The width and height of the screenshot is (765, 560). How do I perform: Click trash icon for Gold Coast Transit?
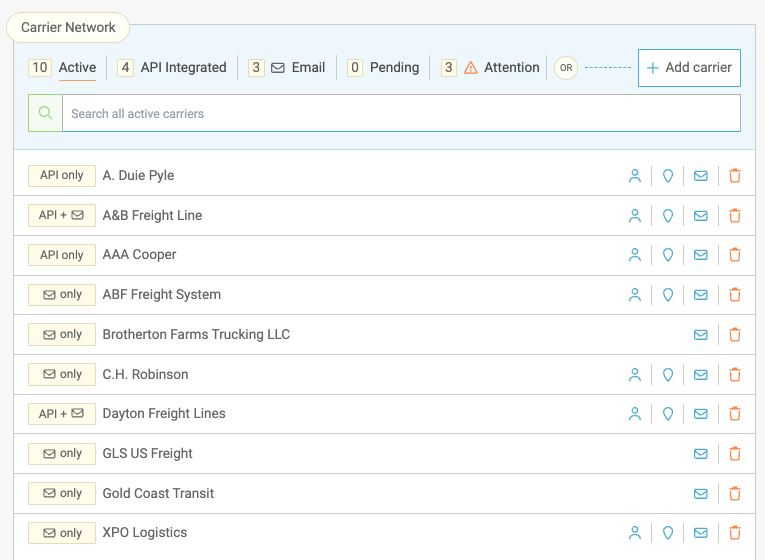735,494
